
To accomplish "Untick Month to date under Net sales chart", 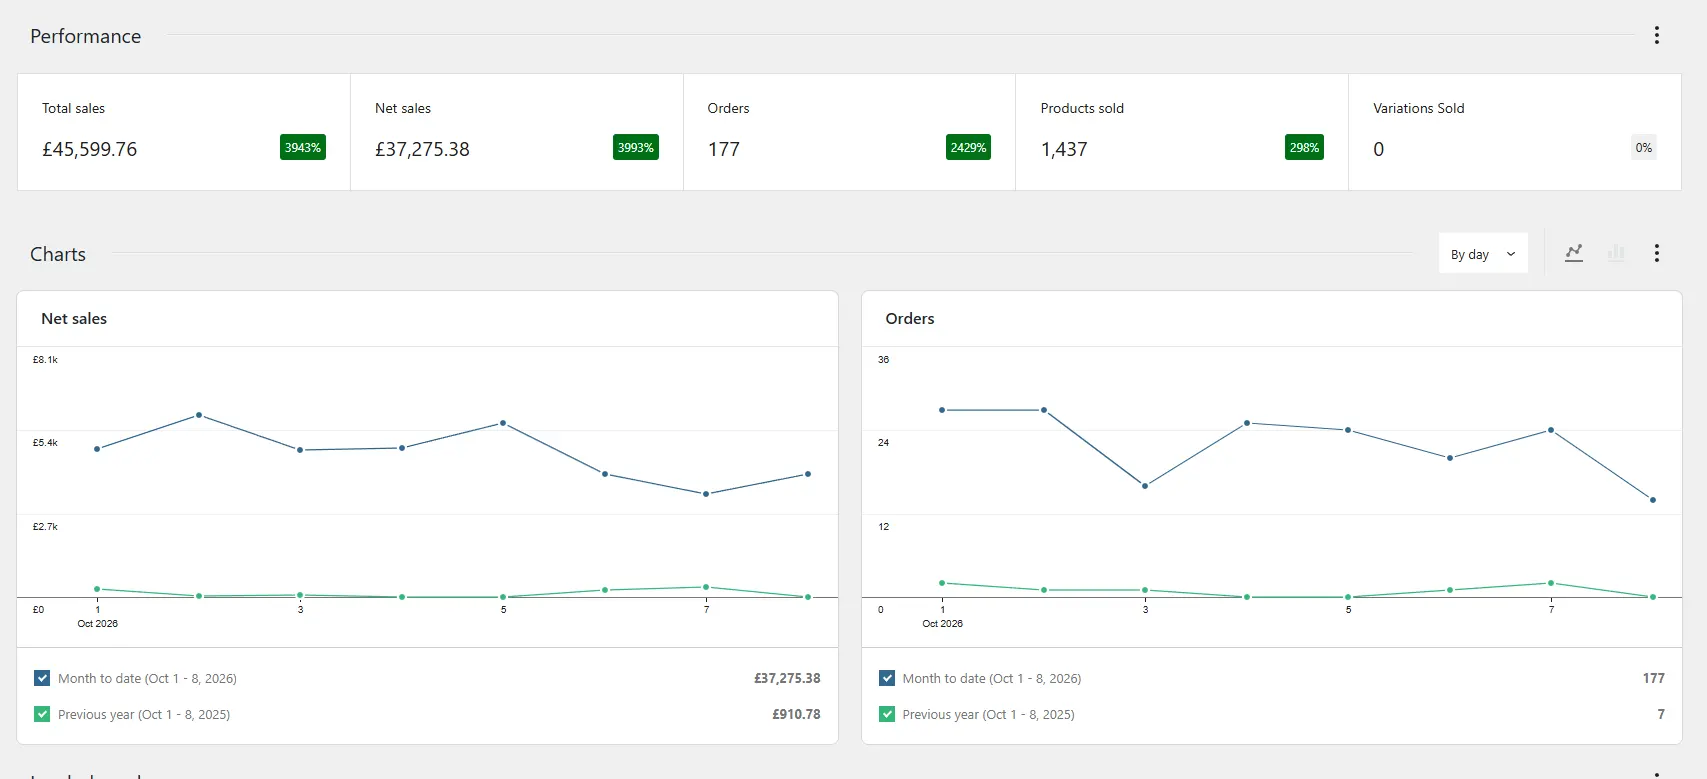I will click(42, 678).
